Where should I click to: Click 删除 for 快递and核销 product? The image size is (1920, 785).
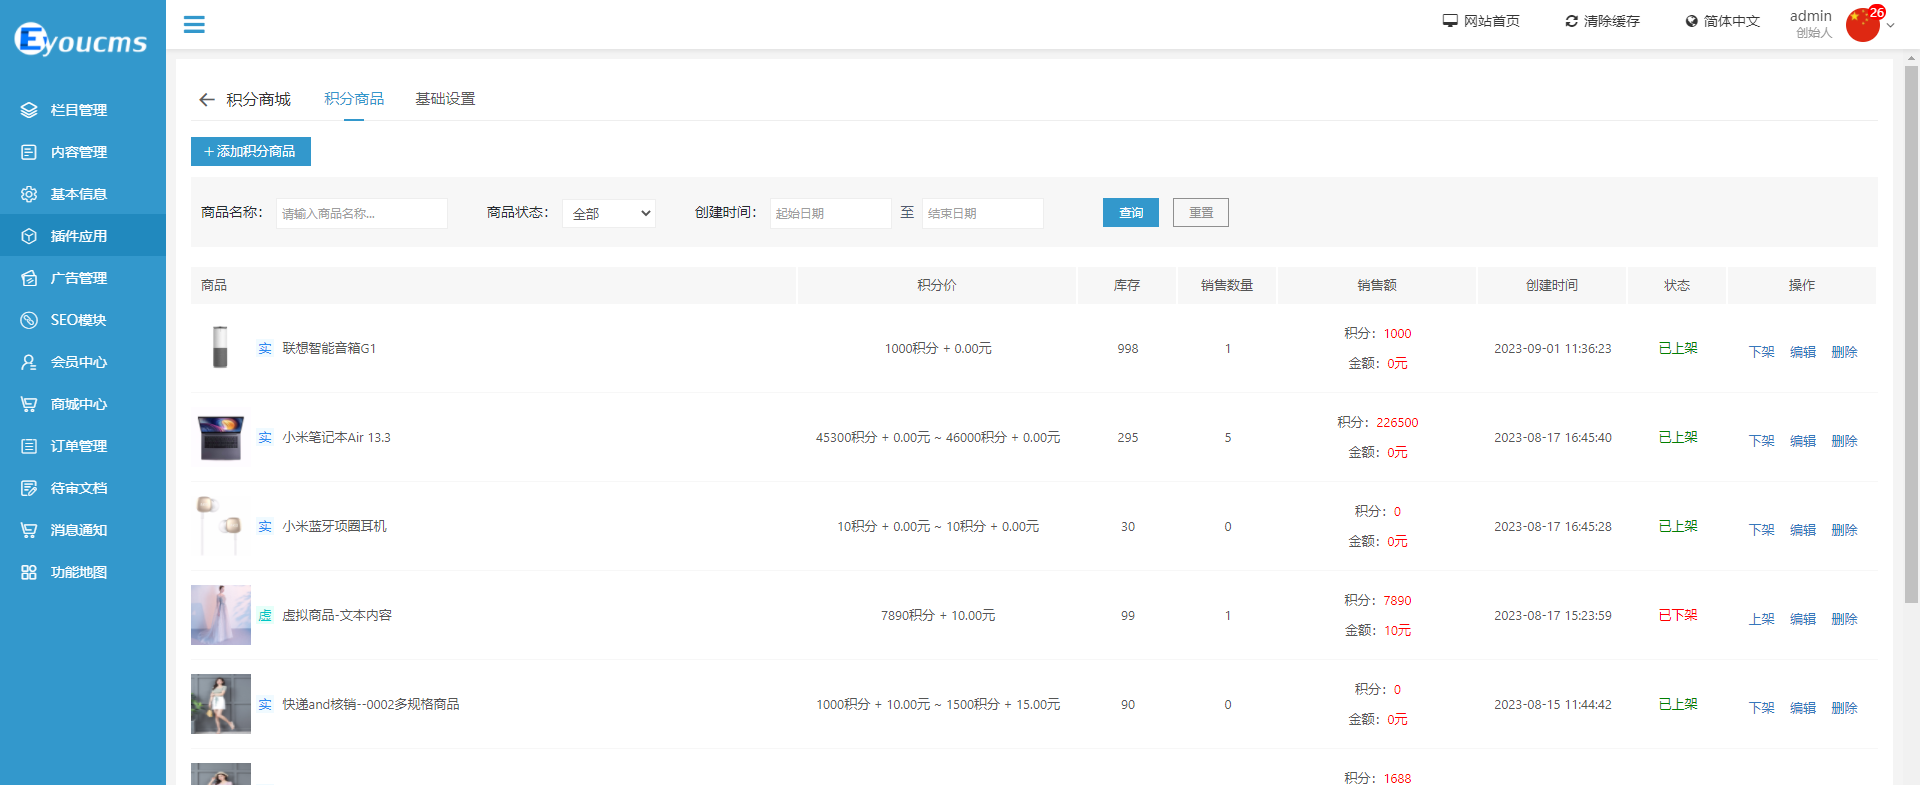point(1844,708)
